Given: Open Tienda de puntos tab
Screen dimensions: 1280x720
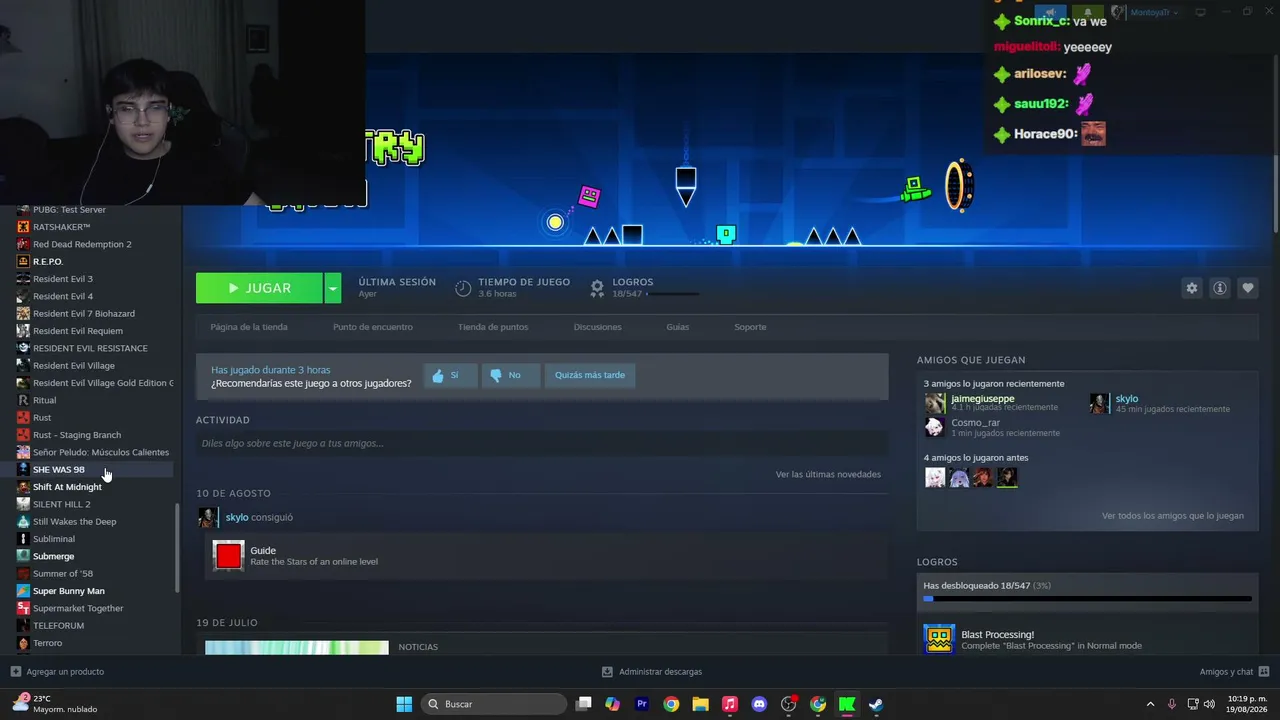Looking at the screenshot, I should [493, 327].
